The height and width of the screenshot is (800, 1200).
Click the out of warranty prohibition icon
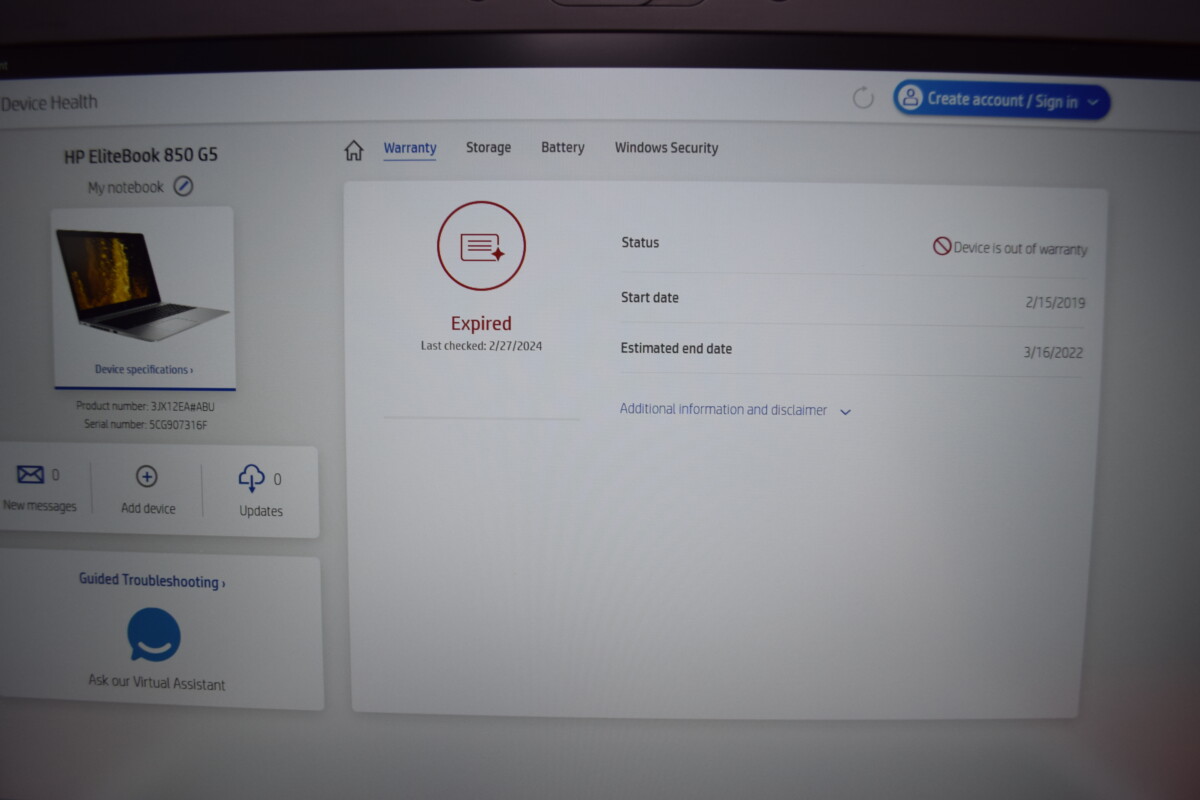(x=942, y=246)
